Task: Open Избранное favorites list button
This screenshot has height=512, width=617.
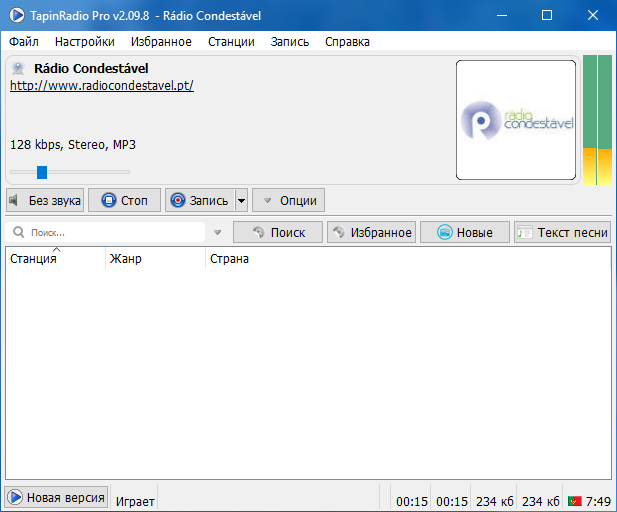Action: coord(371,232)
